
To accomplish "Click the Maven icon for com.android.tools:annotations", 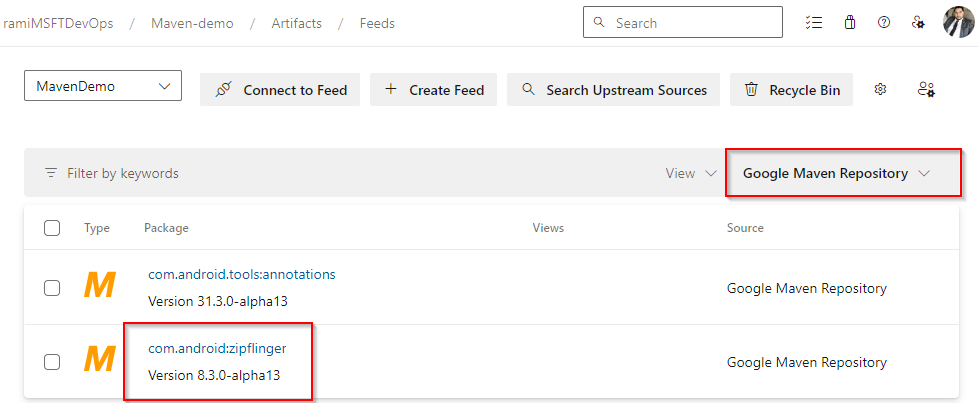I will 100,286.
